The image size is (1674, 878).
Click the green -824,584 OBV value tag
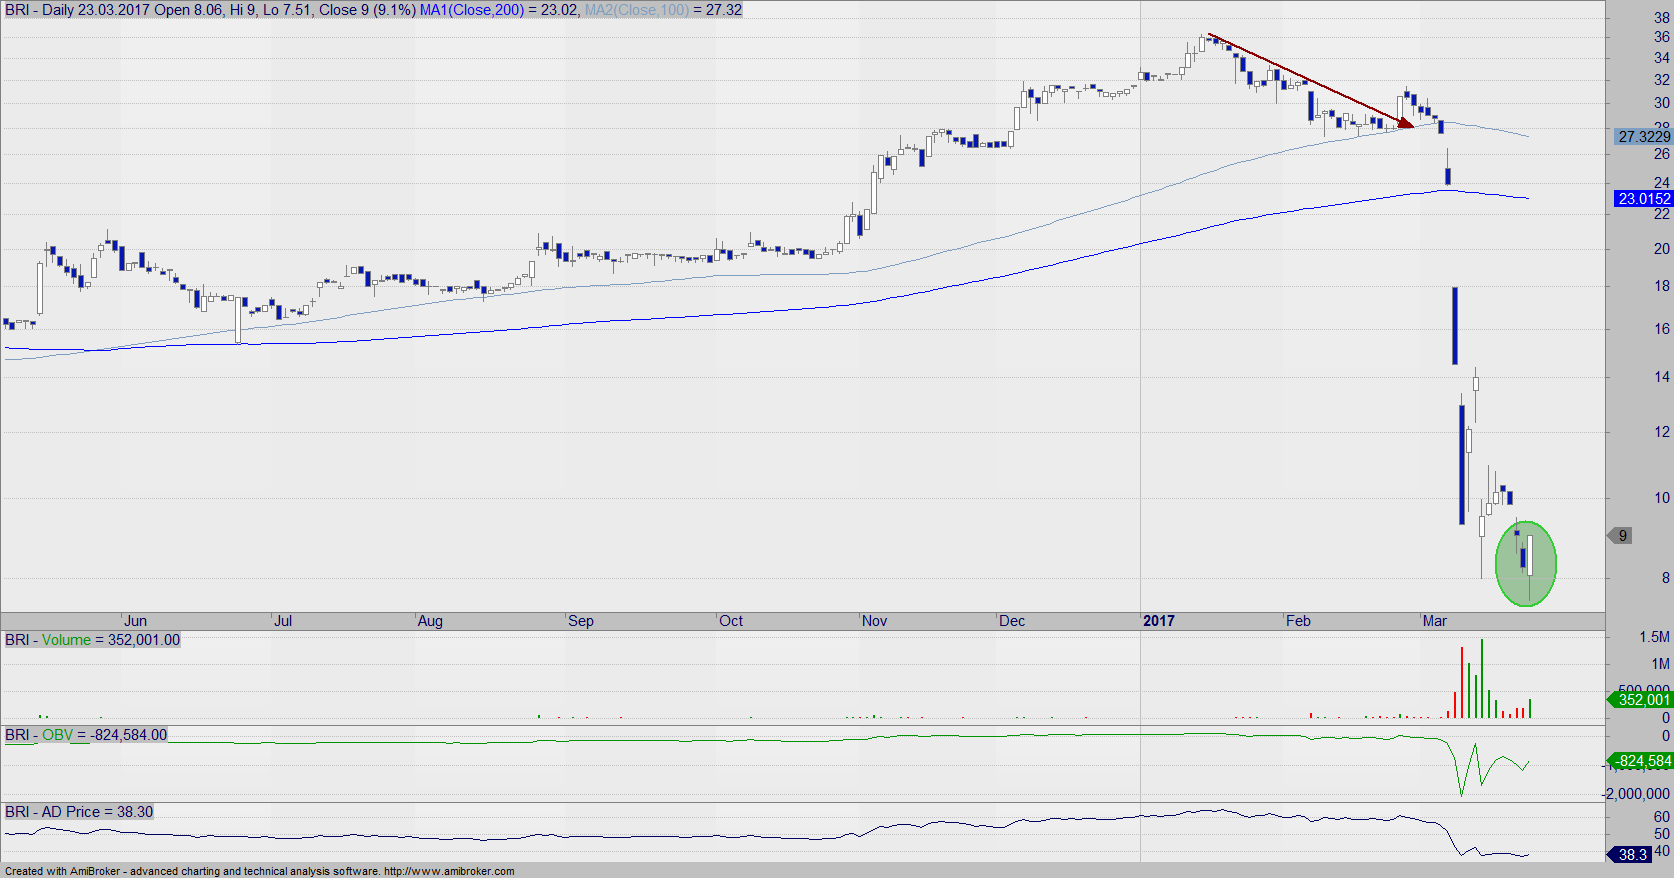tap(1642, 761)
